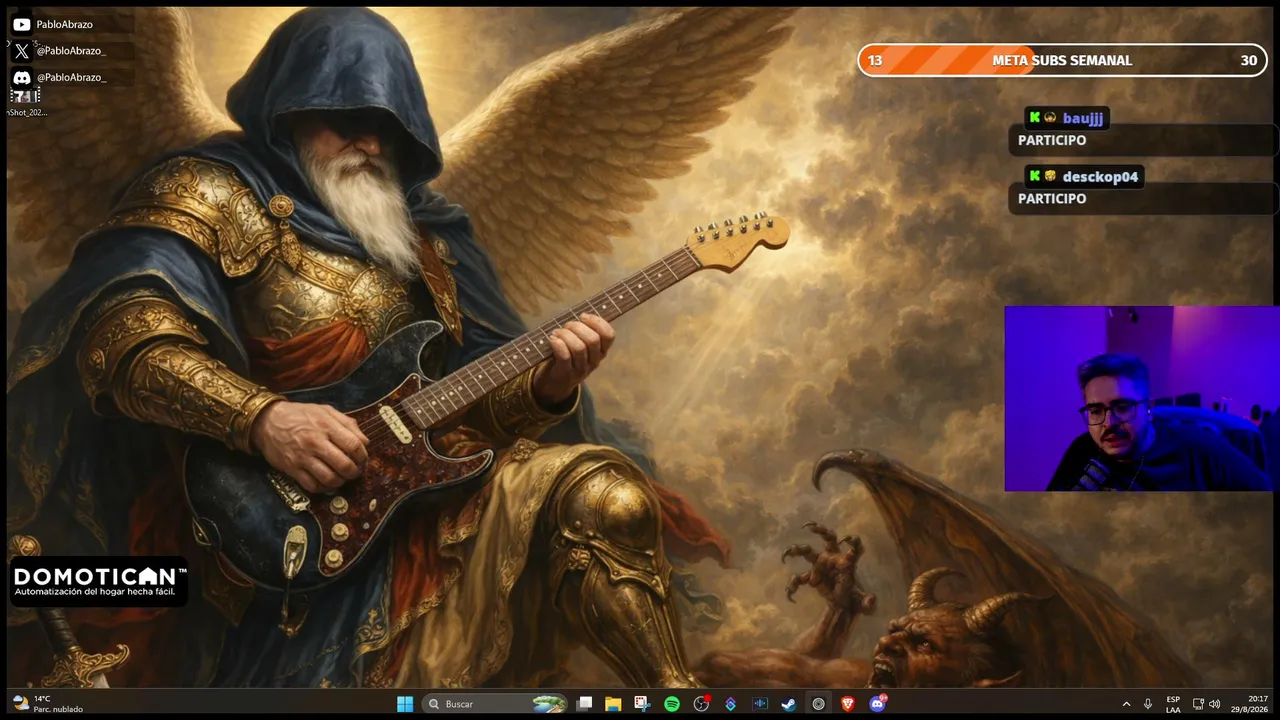1280x720 pixels.
Task: Click the PARTICIPO message under desckop04
Action: click(x=1052, y=198)
